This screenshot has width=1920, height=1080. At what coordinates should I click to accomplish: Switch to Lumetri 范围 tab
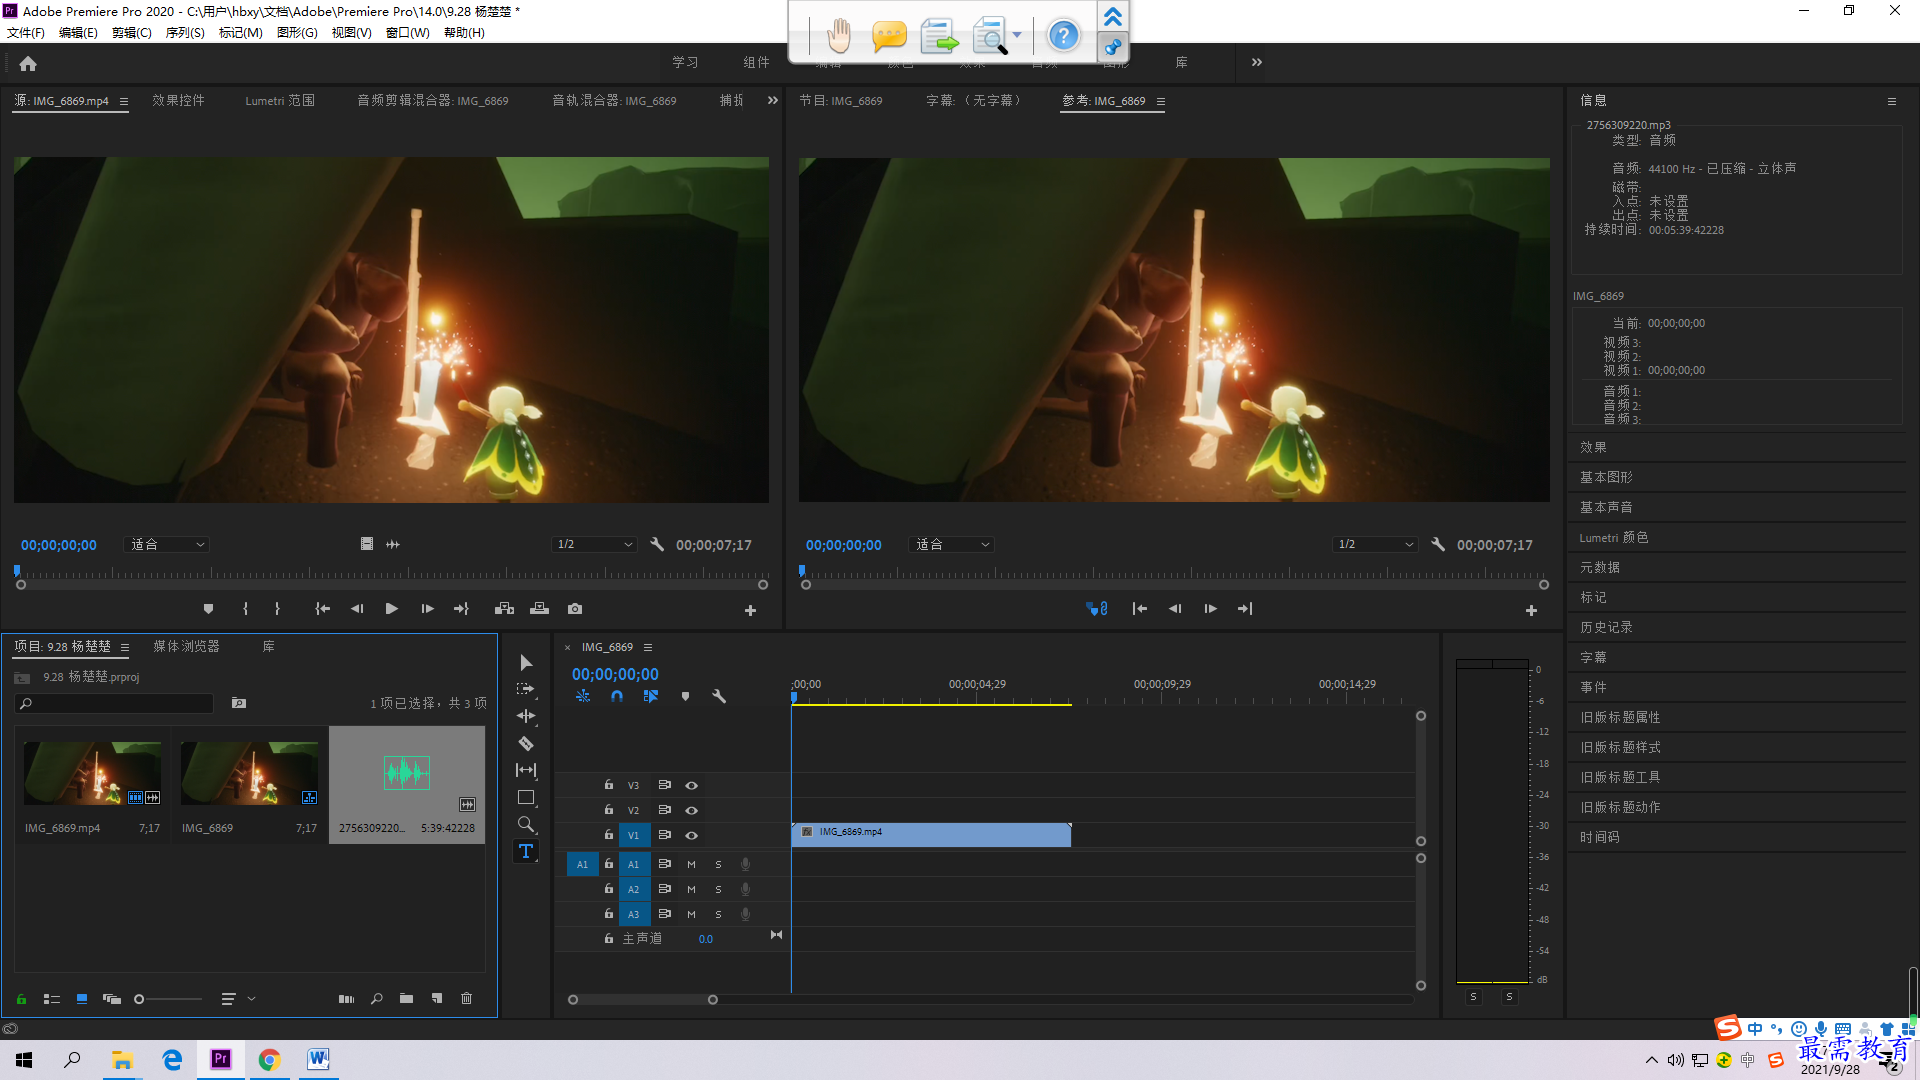[x=280, y=101]
